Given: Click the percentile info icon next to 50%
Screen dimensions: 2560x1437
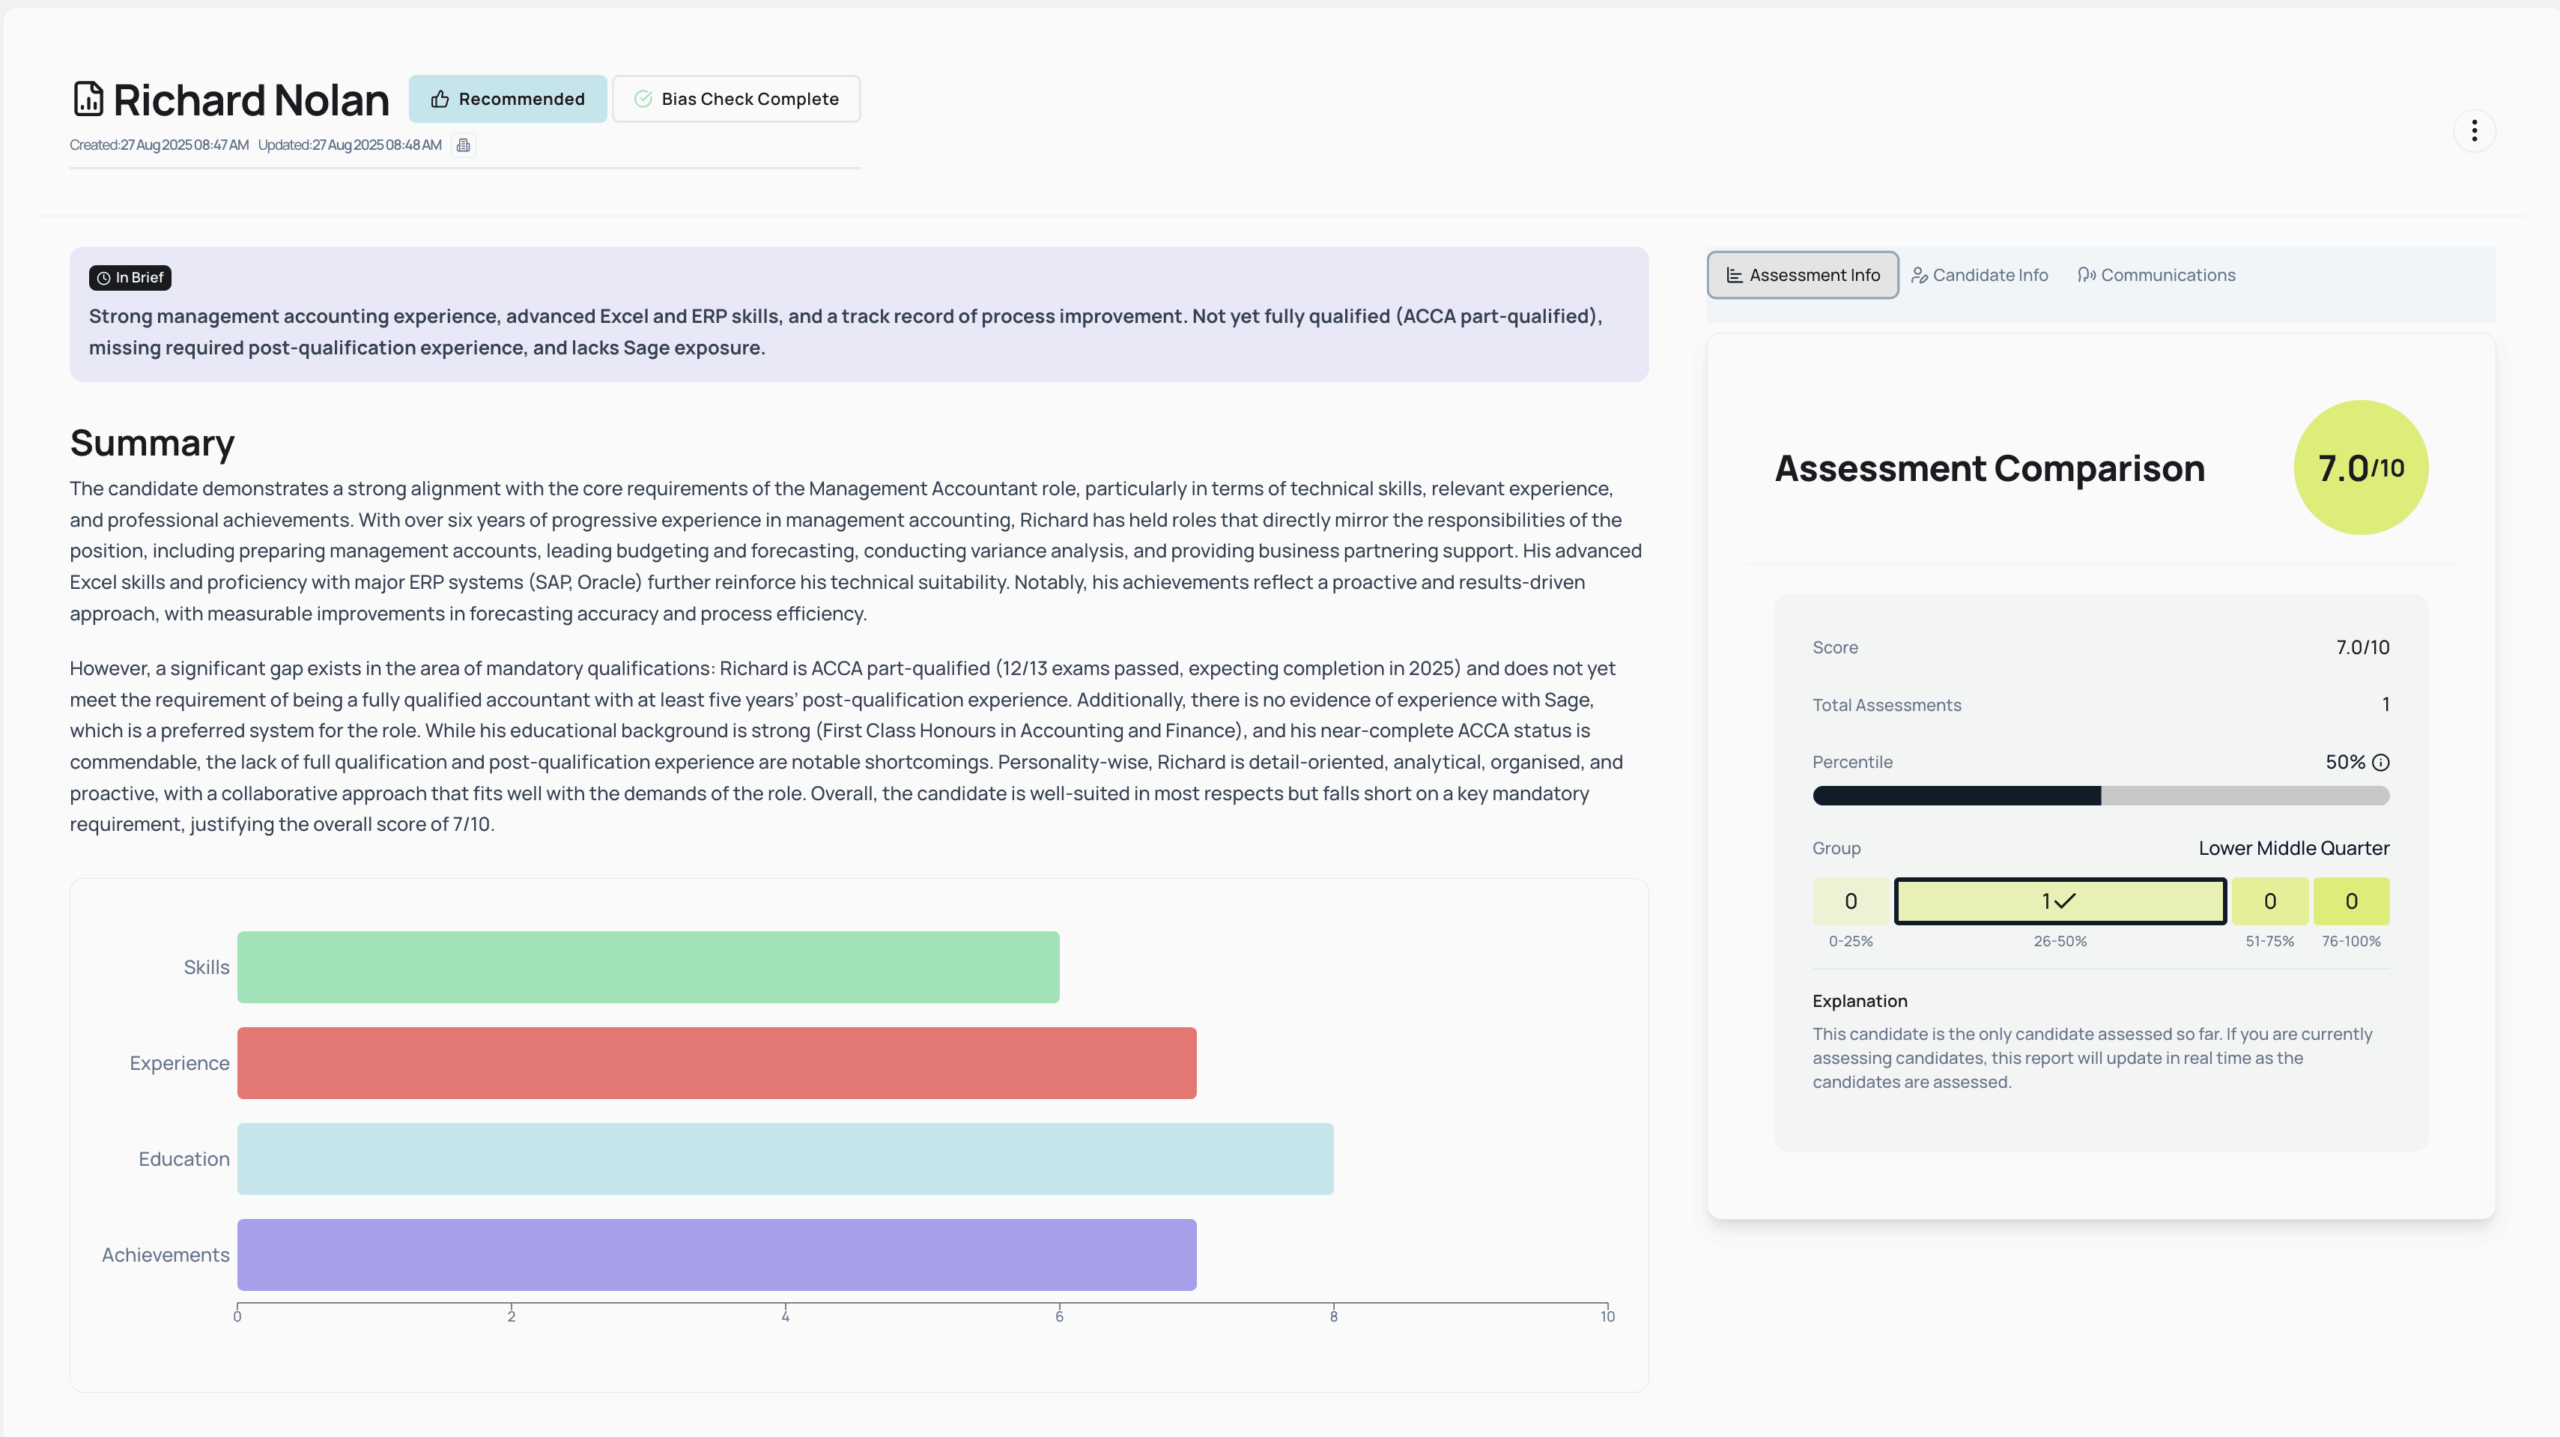Looking at the screenshot, I should [x=2381, y=762].
